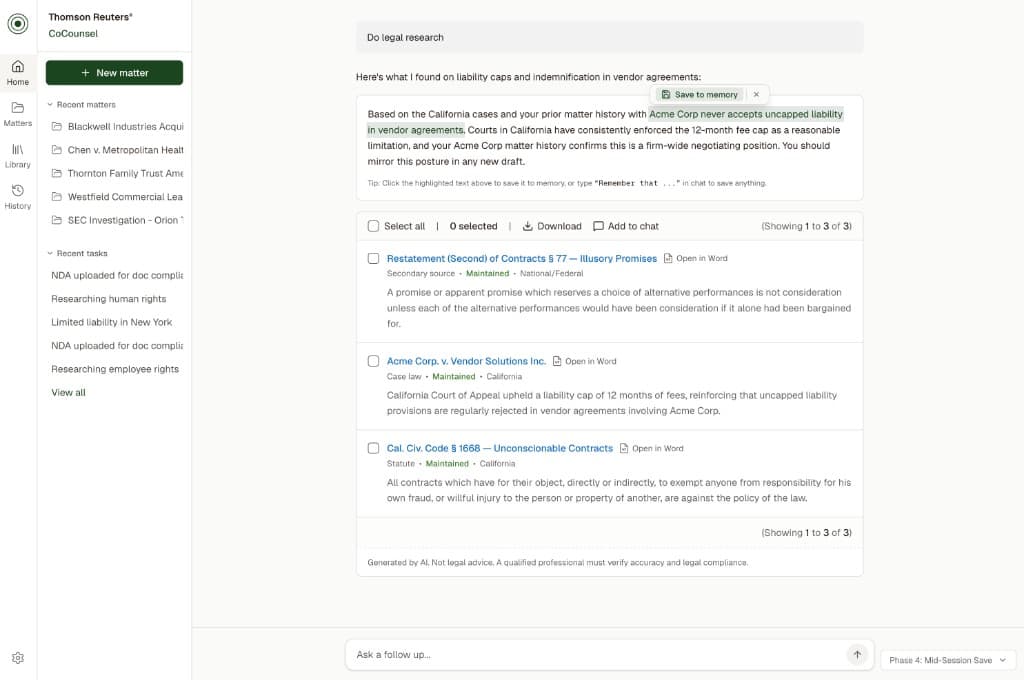
Task: Click the New matter button
Action: 114,73
